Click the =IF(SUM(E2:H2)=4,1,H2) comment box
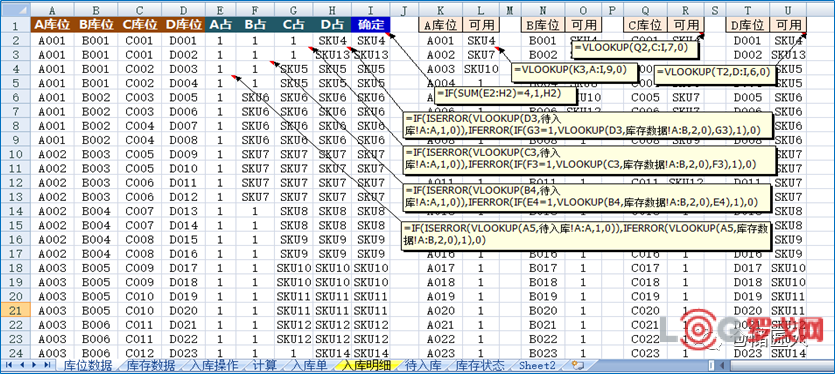 [x=506, y=95]
